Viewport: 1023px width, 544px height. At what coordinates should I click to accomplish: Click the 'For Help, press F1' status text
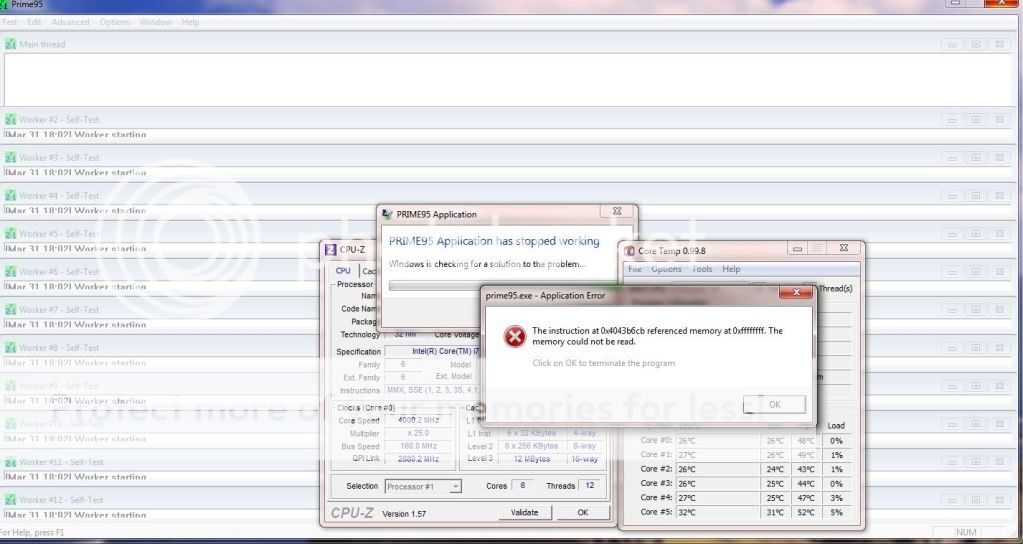click(33, 533)
